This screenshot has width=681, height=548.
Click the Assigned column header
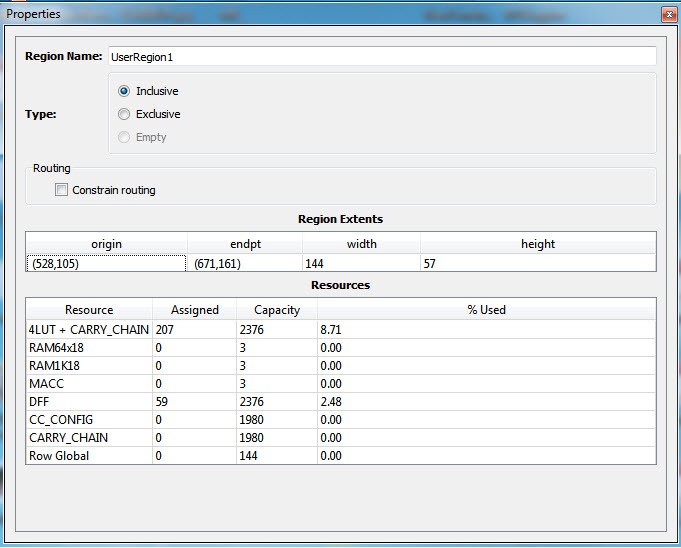194,310
